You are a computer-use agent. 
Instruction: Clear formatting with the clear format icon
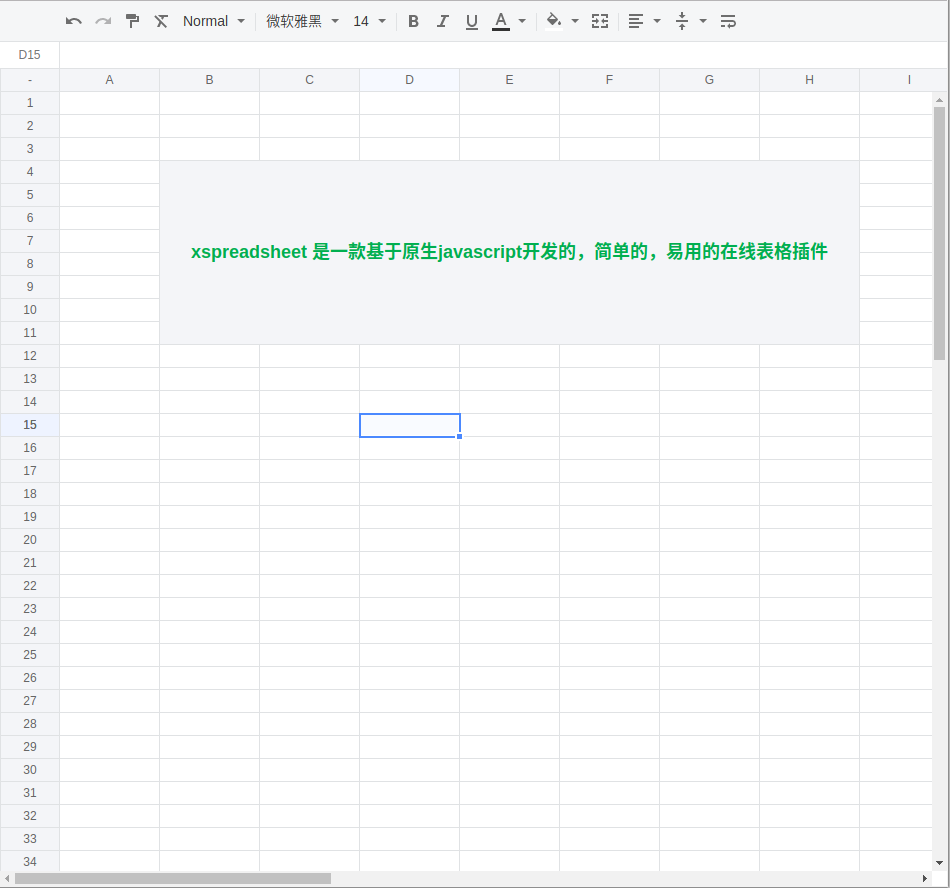point(161,22)
